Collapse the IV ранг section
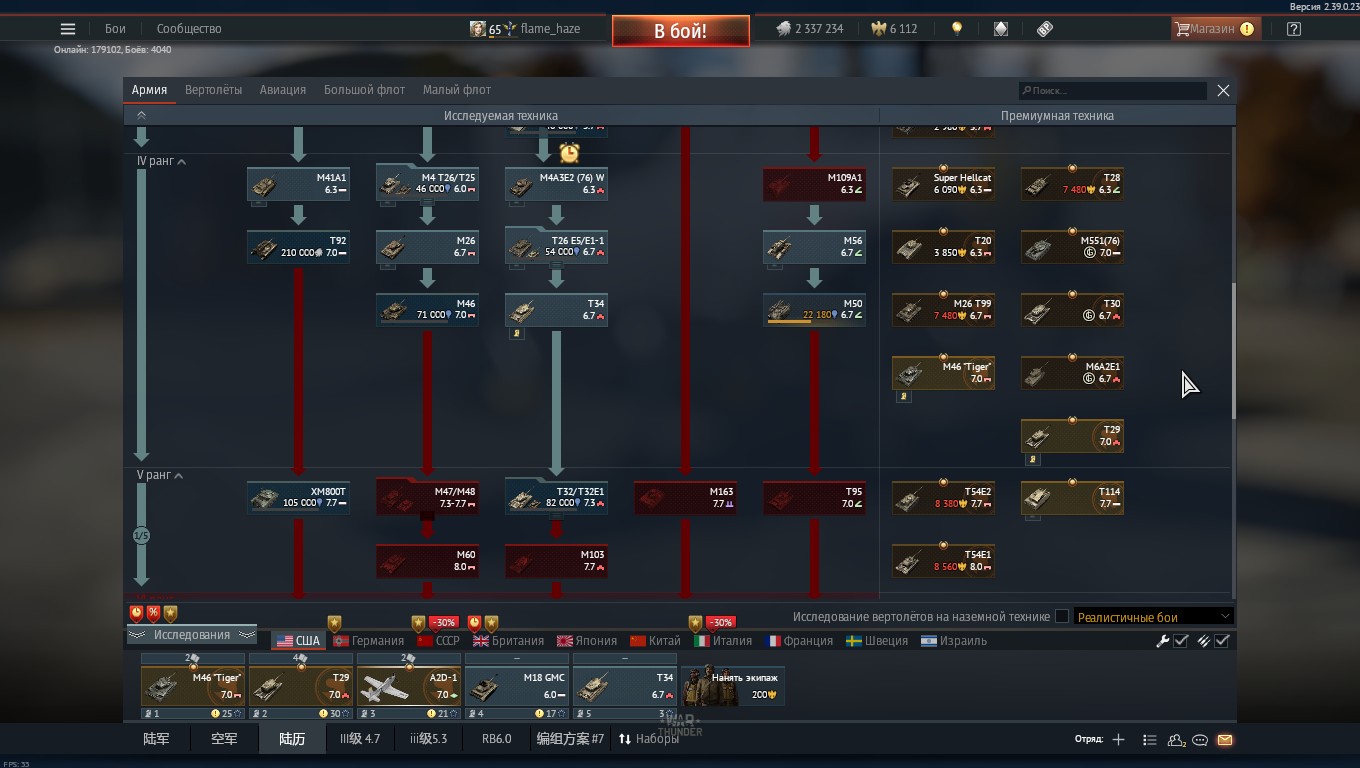Viewport: 1360px width, 768px height. pyautogui.click(x=161, y=161)
